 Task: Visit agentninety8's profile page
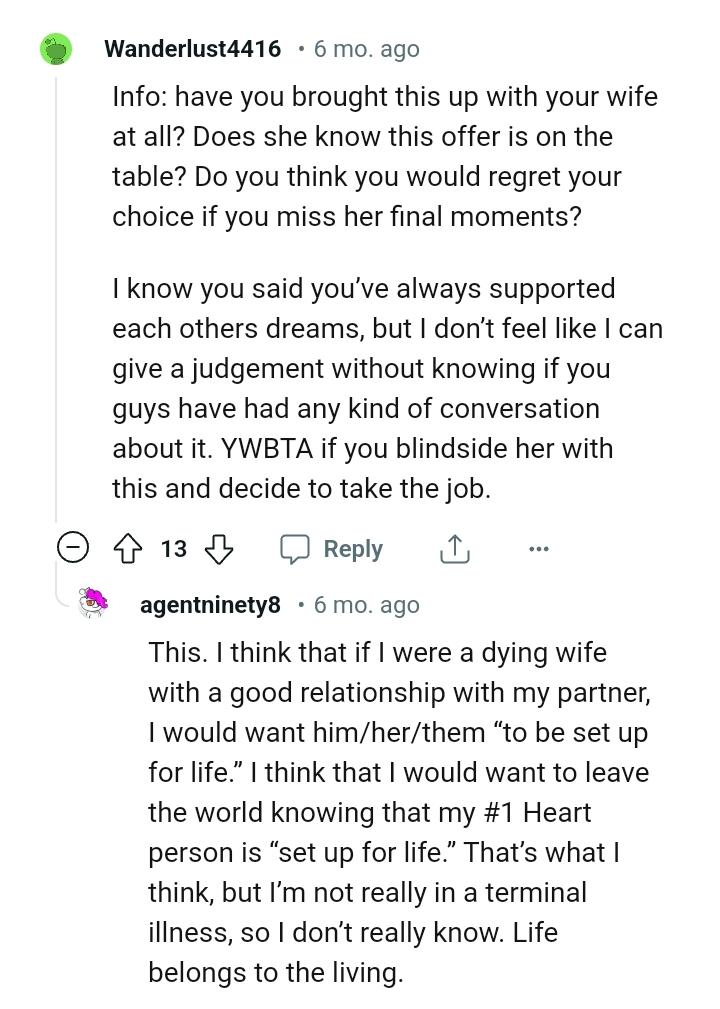tap(211, 604)
